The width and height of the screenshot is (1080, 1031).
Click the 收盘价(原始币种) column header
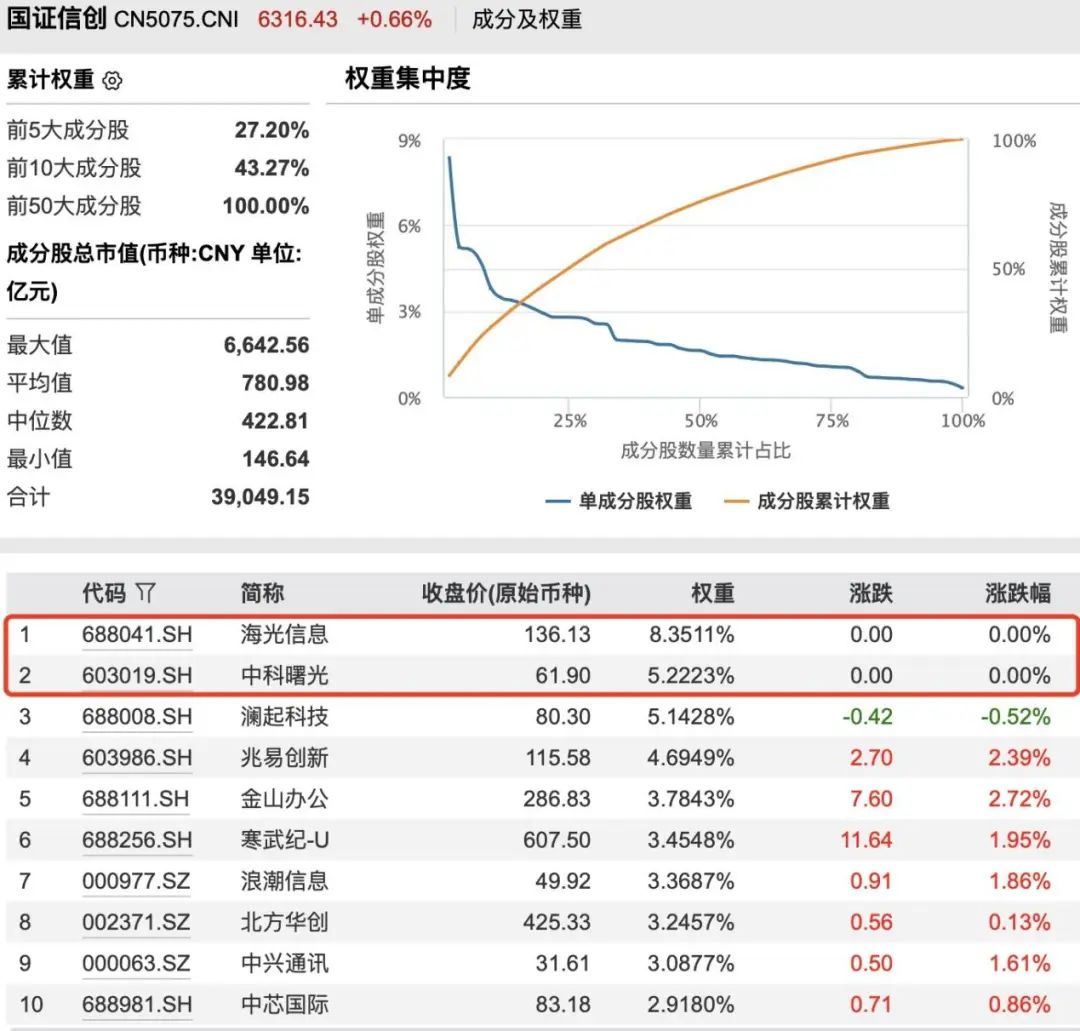(505, 592)
